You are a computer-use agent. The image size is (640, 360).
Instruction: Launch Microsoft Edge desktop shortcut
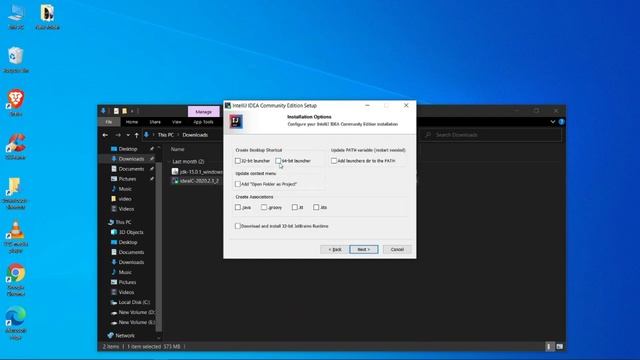(x=16, y=323)
